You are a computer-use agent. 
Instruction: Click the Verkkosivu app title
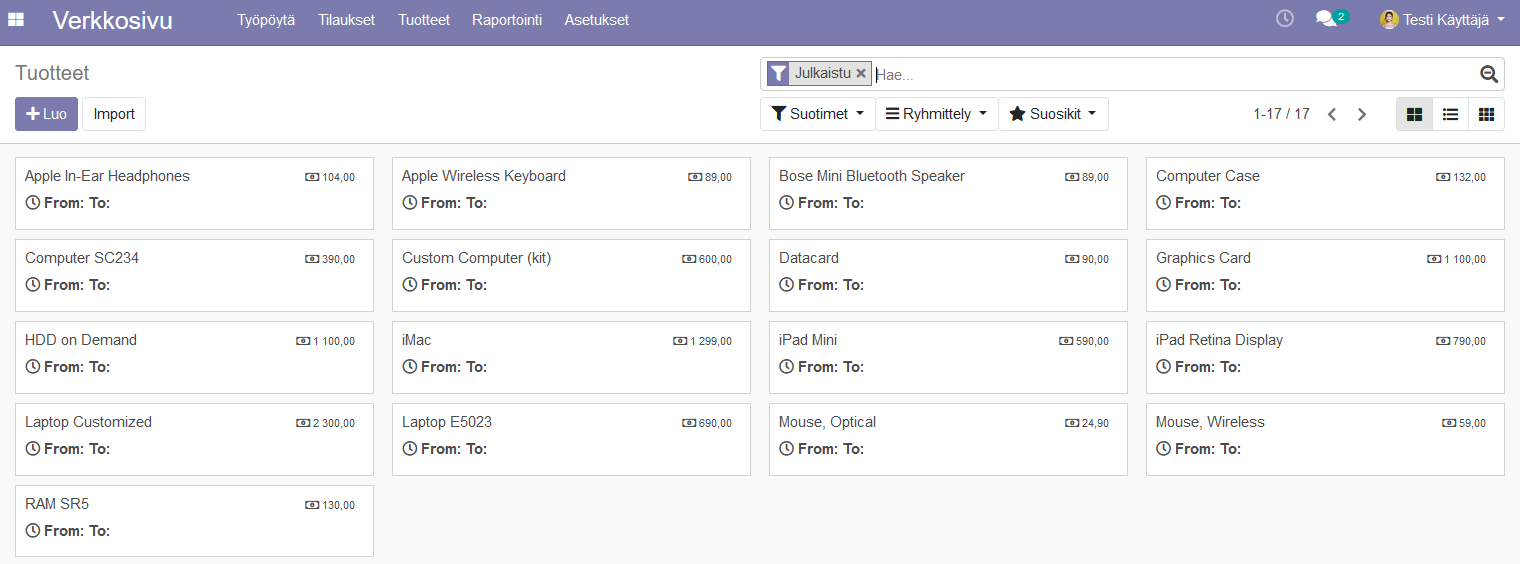pos(113,19)
